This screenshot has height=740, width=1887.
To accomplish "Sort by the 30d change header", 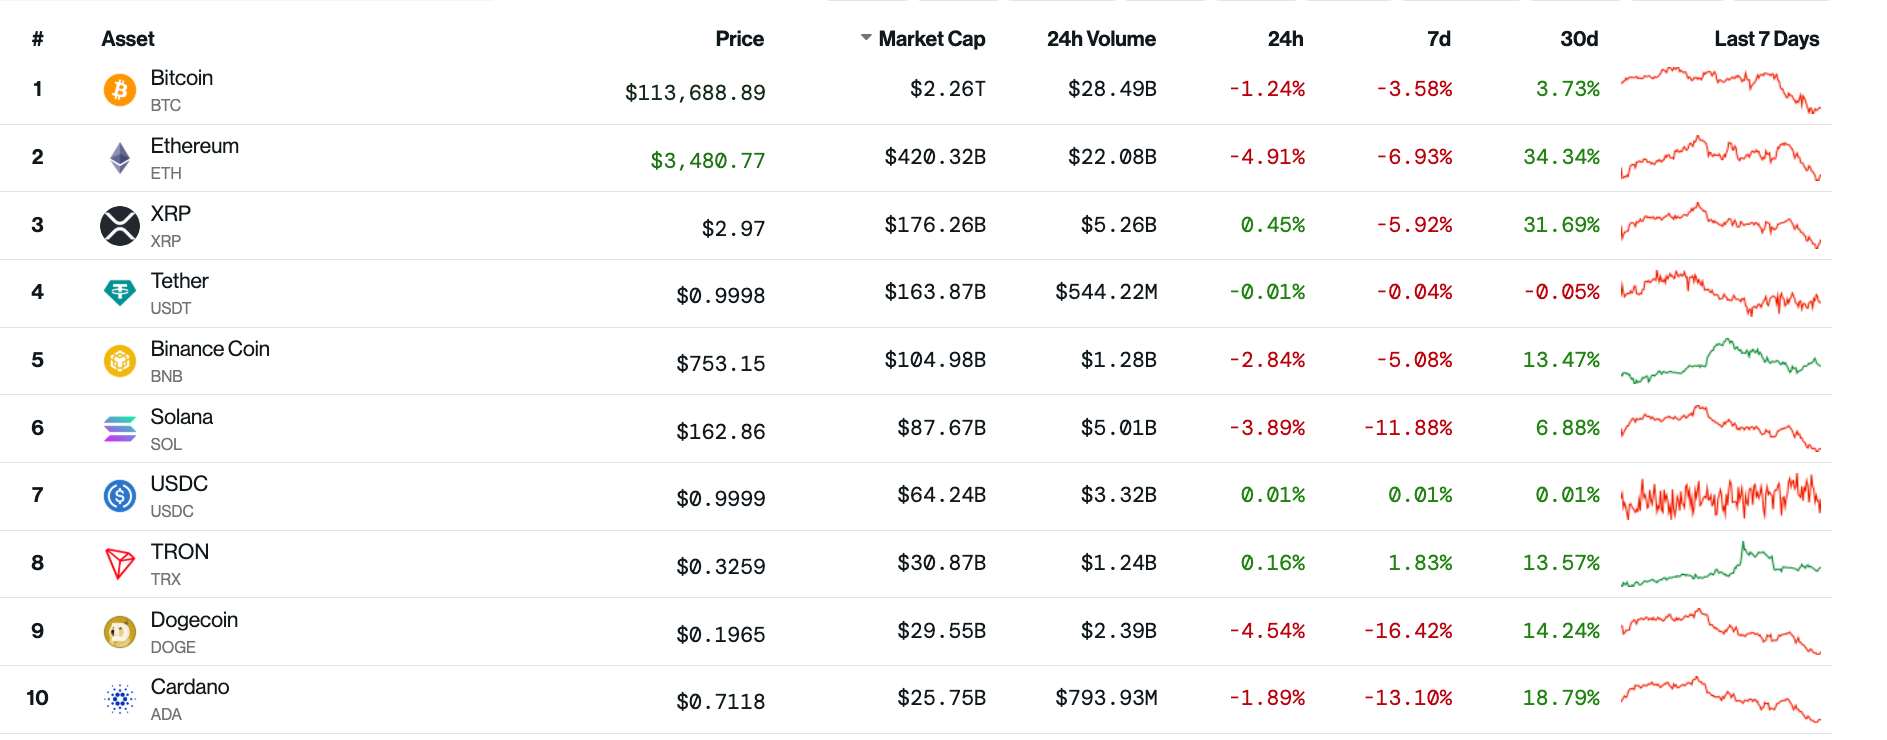I will (1579, 39).
